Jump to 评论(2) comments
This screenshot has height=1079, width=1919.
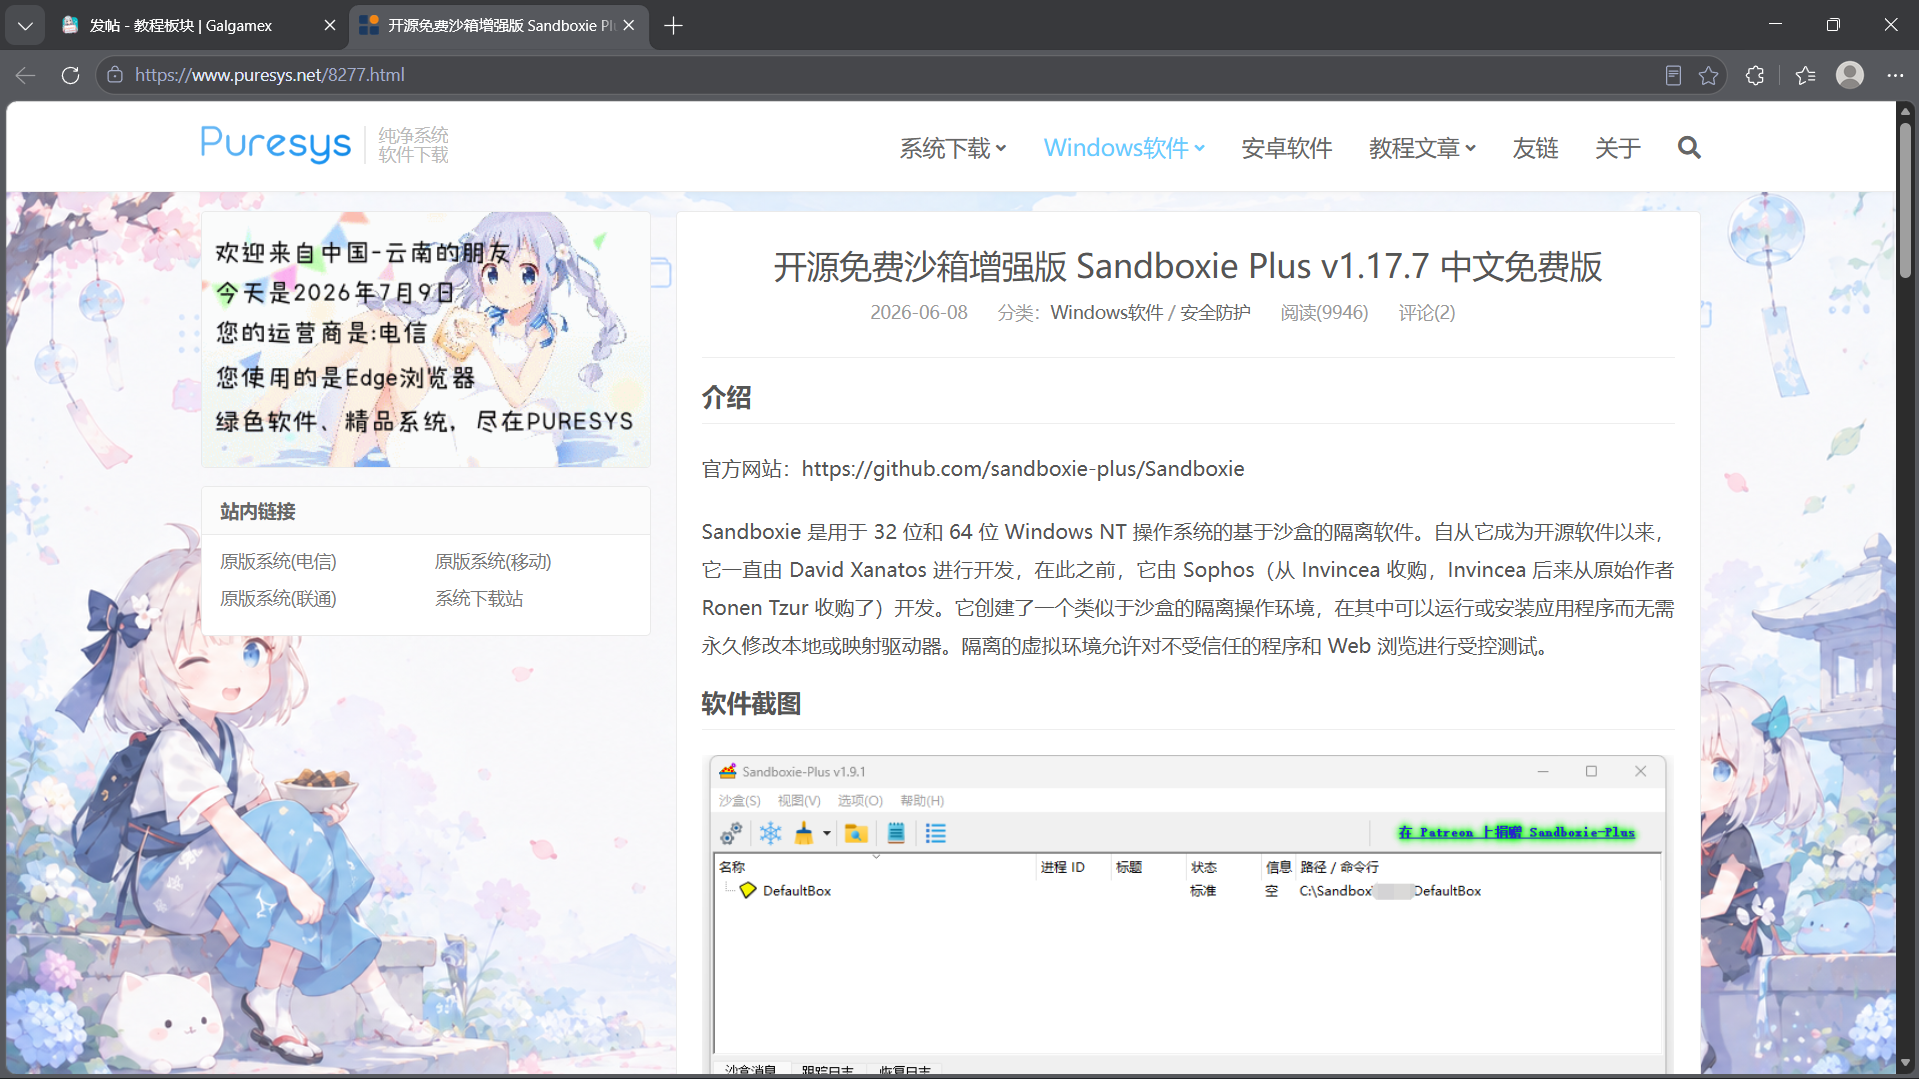point(1426,312)
